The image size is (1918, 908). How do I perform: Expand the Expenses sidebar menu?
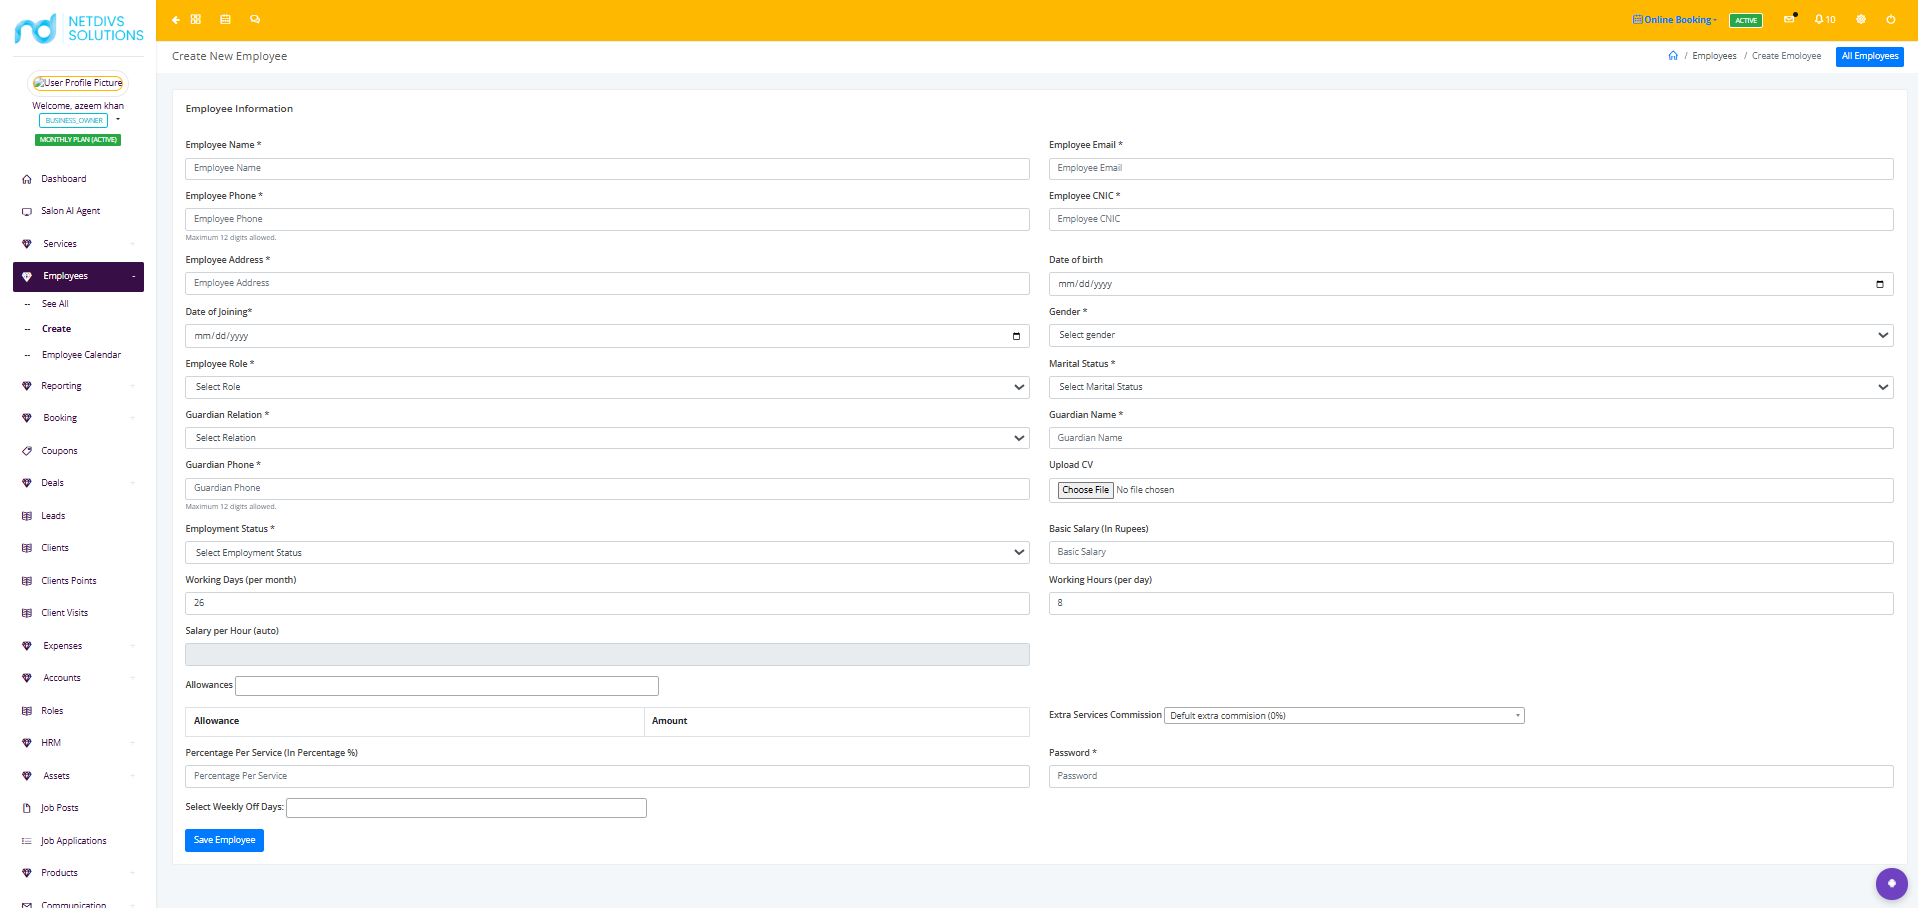(x=78, y=646)
